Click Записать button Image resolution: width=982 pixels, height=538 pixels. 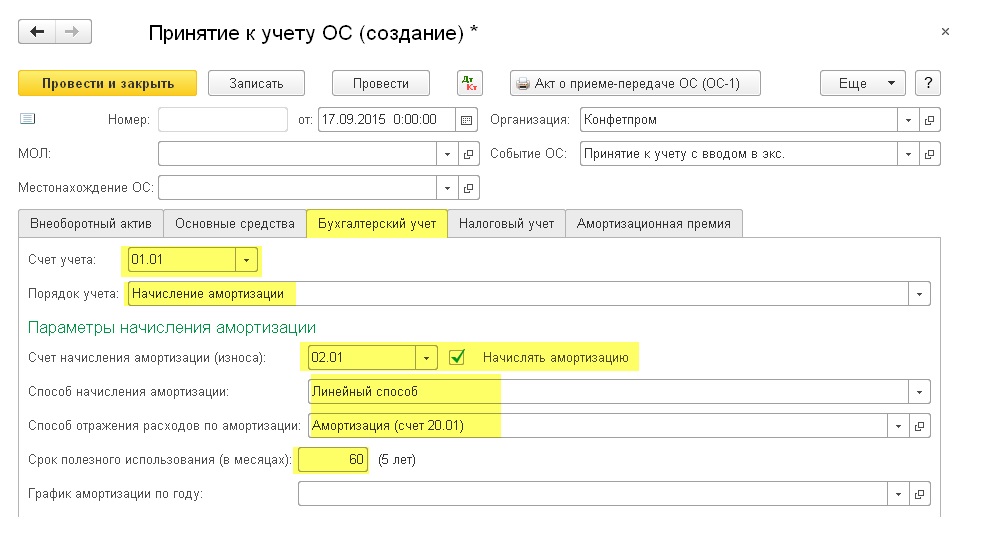tap(256, 83)
